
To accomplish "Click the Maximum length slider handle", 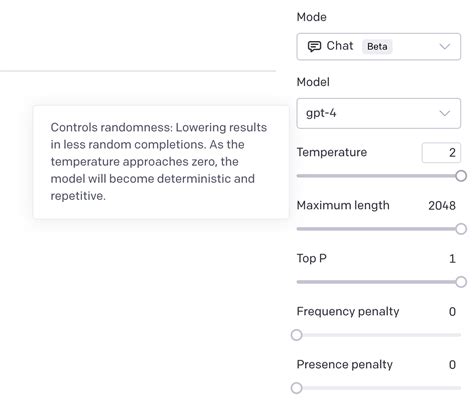I will pos(461,229).
